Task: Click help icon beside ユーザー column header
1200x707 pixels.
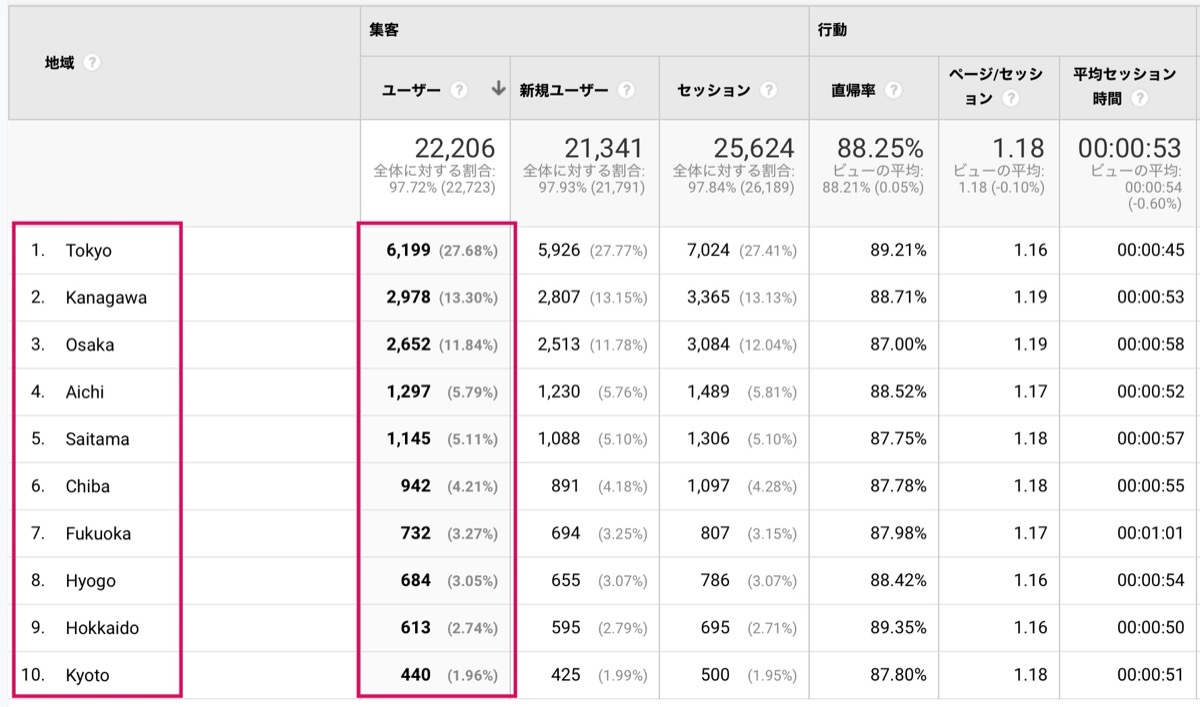Action: (x=459, y=90)
